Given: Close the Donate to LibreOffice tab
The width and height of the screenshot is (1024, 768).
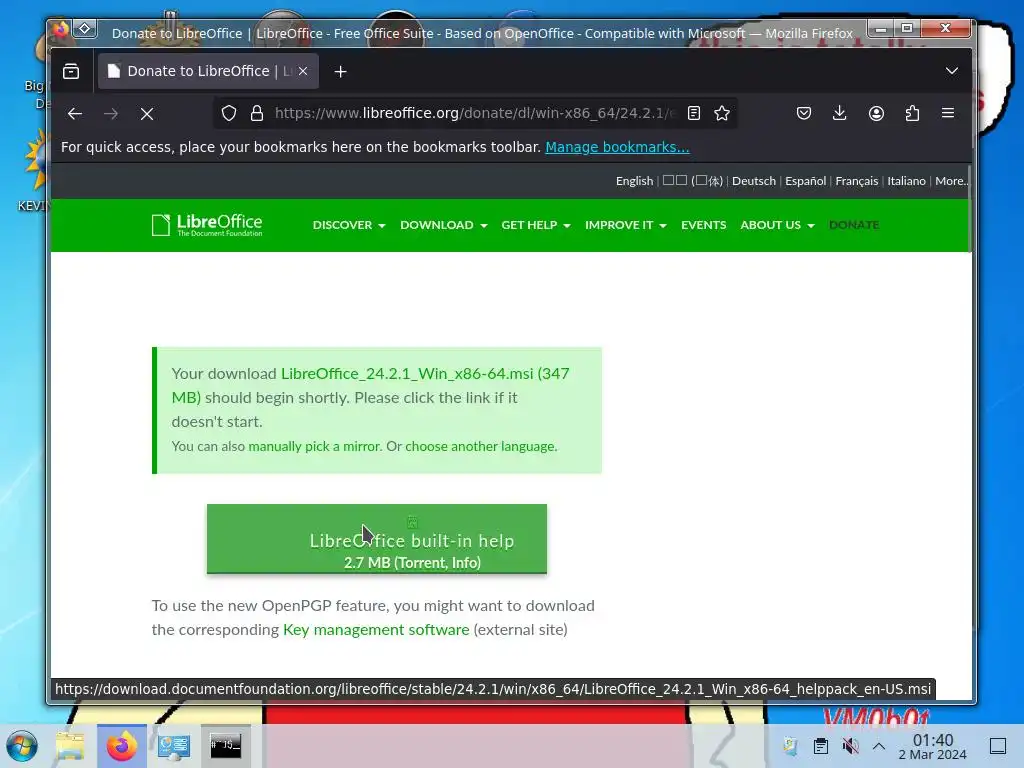Looking at the screenshot, I should (x=303, y=71).
